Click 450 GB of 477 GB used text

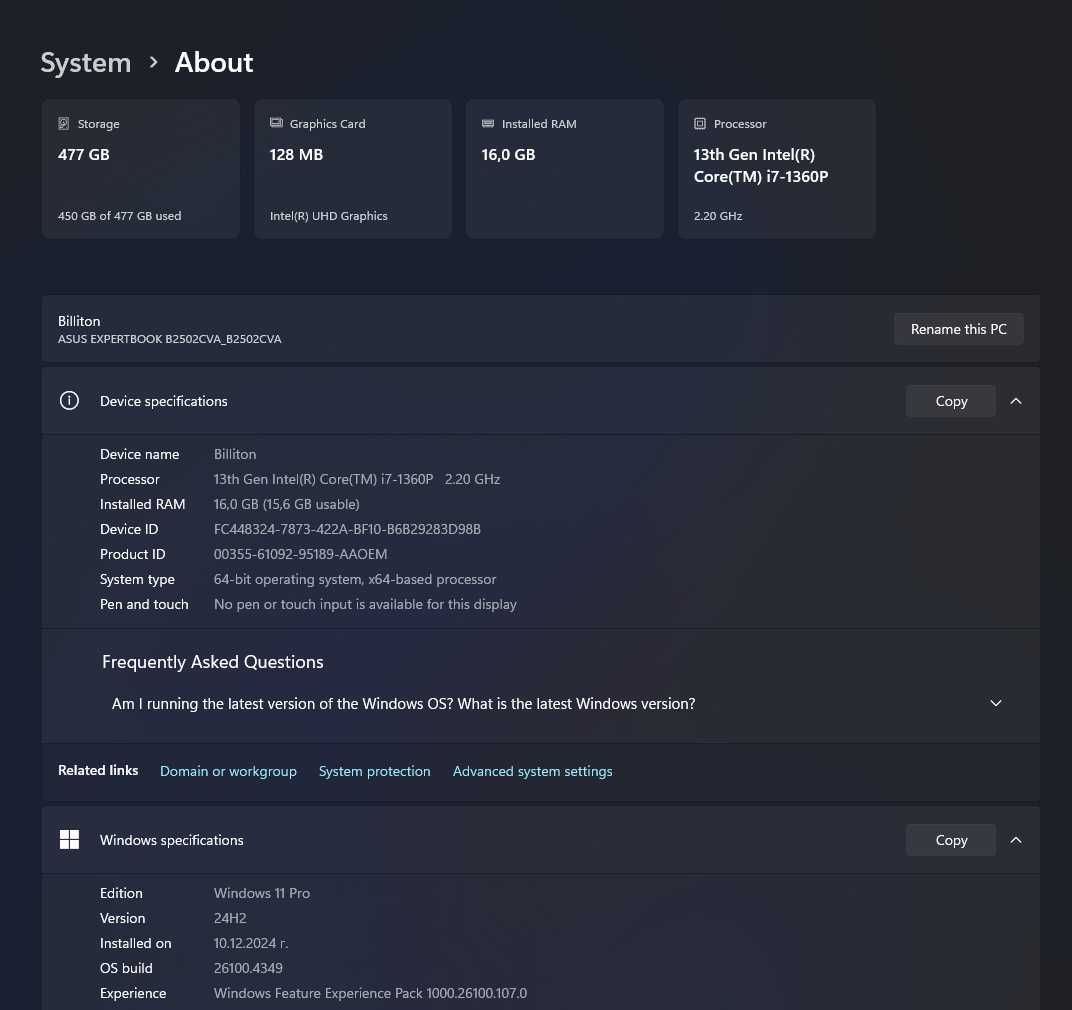(x=120, y=216)
